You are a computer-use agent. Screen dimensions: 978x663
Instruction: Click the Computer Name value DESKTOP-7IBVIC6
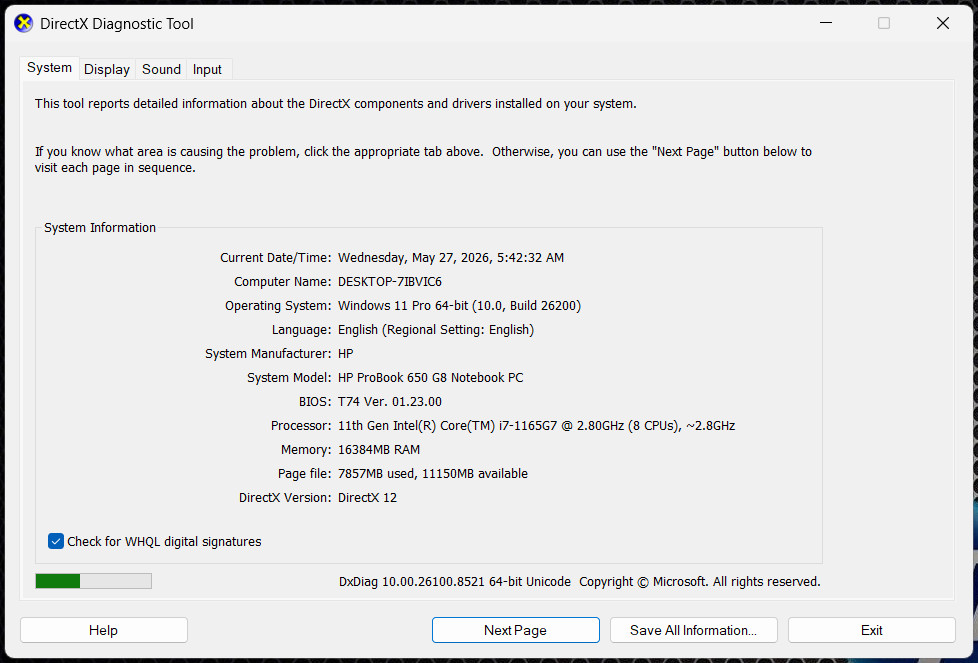tap(390, 281)
